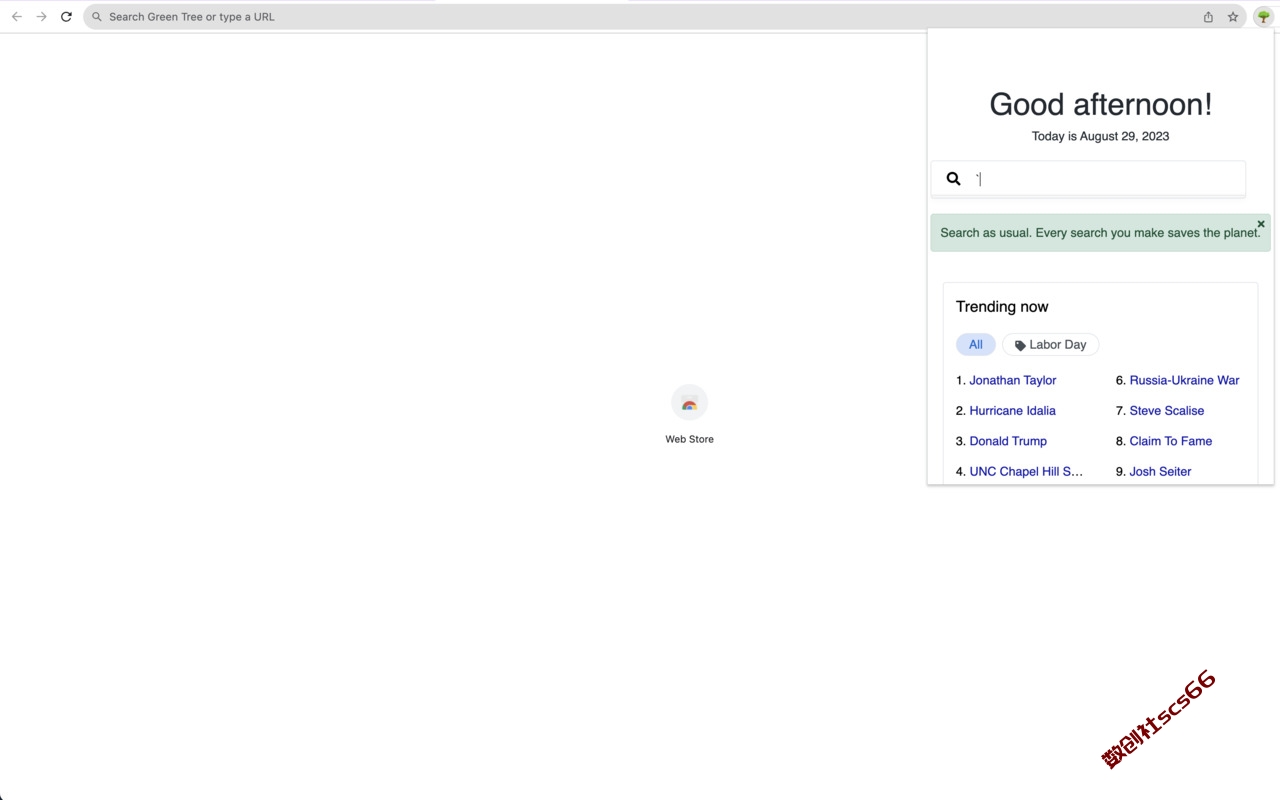The height and width of the screenshot is (800, 1280).
Task: Open the Green Tree extension icon
Action: coord(1264,17)
